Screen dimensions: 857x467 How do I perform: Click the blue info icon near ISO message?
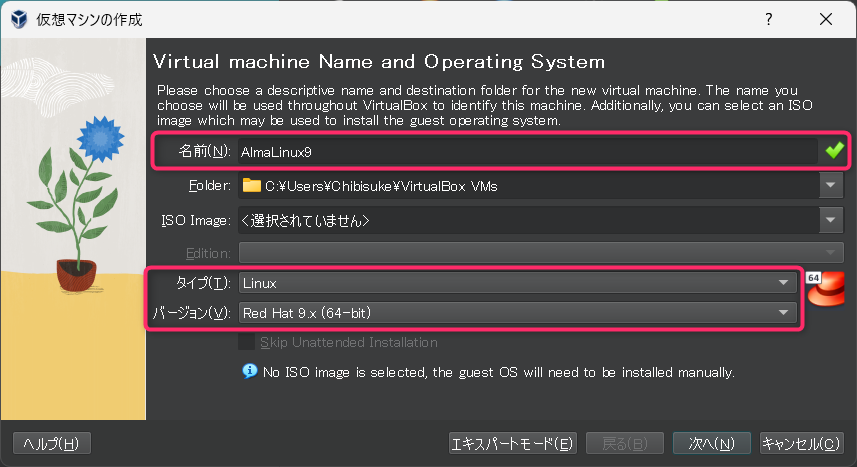(x=250, y=372)
